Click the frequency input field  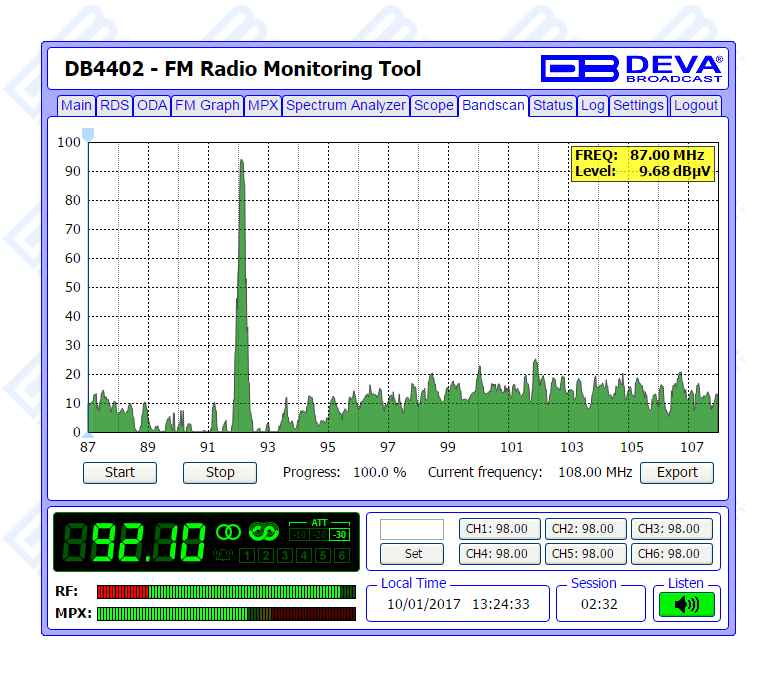(412, 529)
